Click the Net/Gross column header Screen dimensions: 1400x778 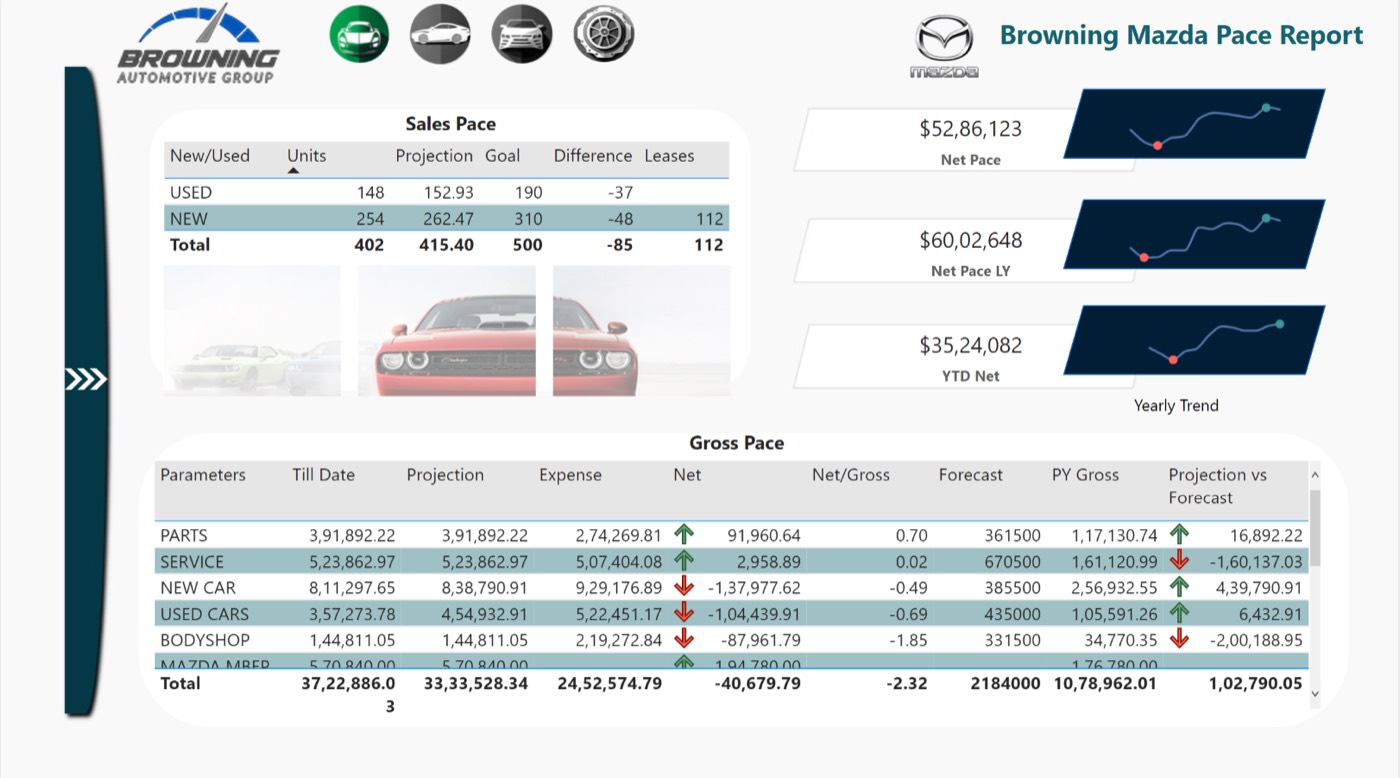(851, 475)
